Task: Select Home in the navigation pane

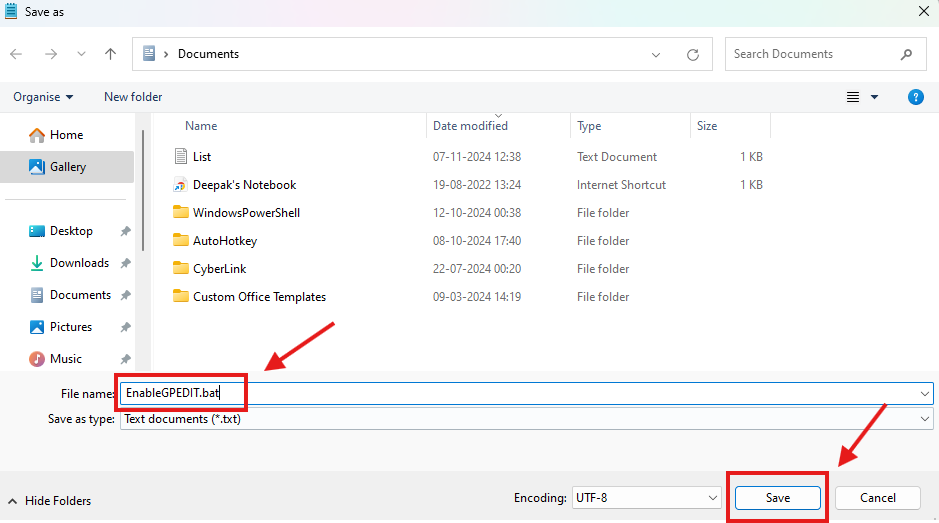Action: pos(67,135)
